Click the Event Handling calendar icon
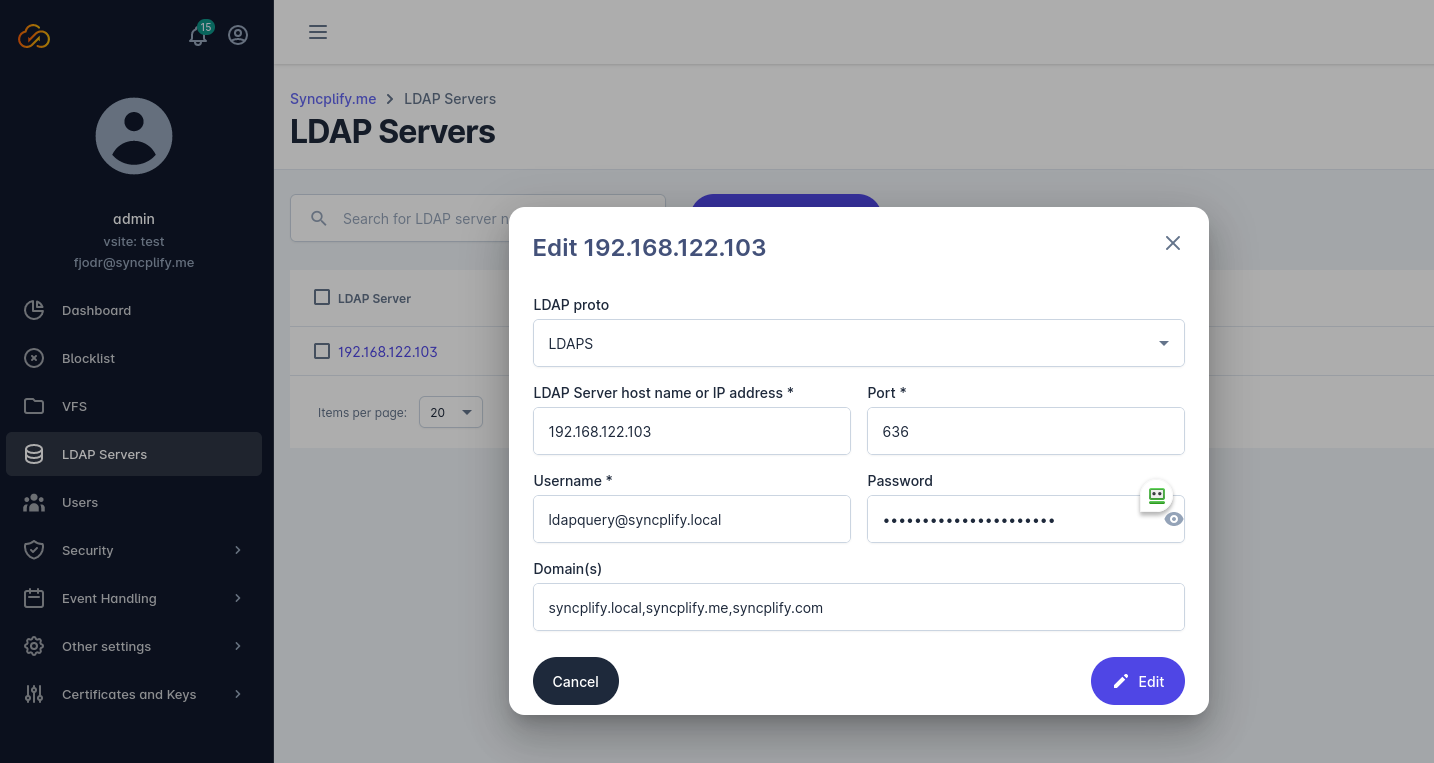Screen dimensions: 1434x763 click(x=34, y=598)
